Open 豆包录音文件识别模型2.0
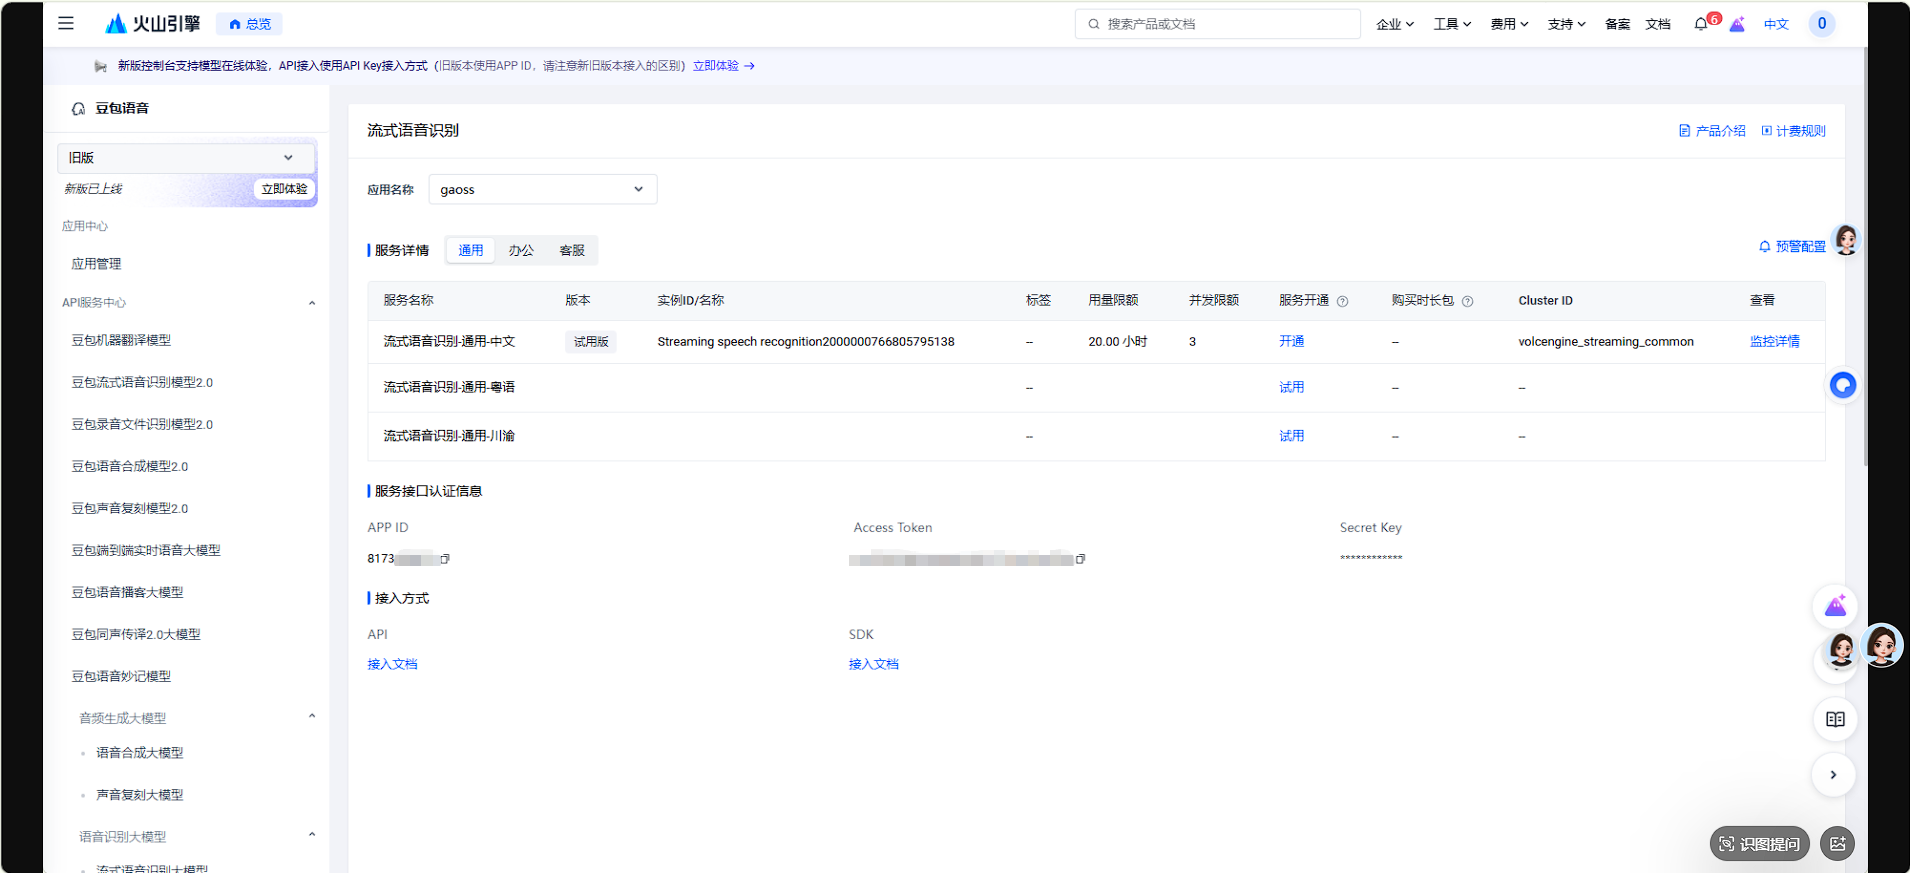Image resolution: width=1910 pixels, height=873 pixels. coord(142,424)
